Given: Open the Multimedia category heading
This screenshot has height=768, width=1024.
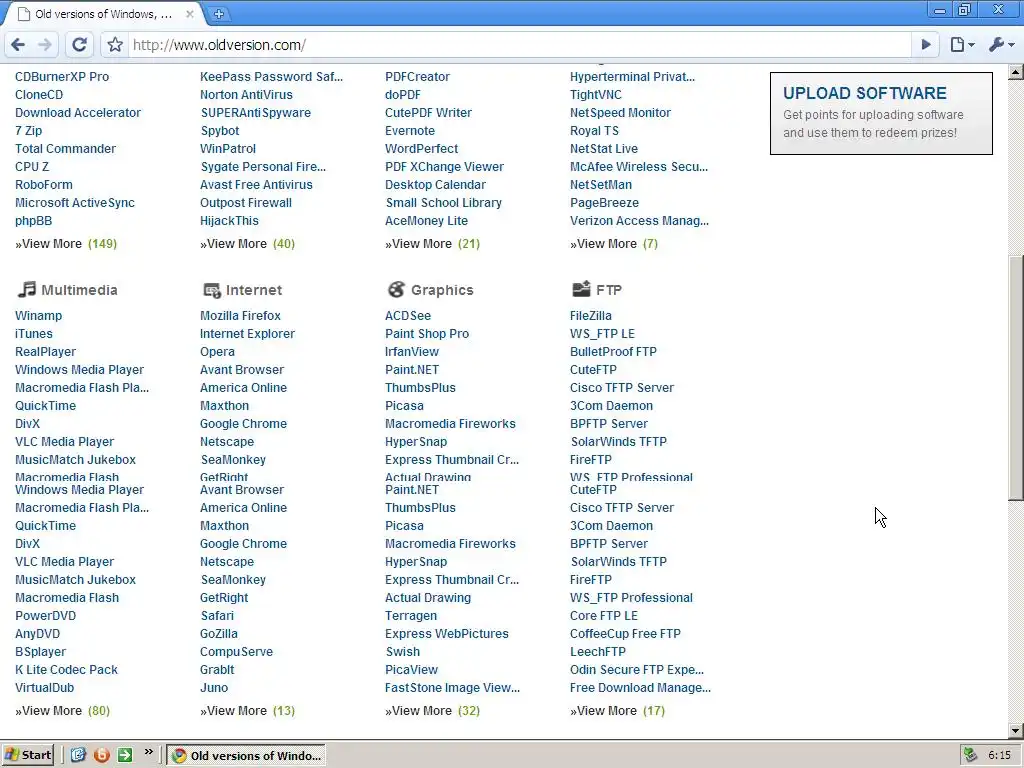Looking at the screenshot, I should 79,290.
